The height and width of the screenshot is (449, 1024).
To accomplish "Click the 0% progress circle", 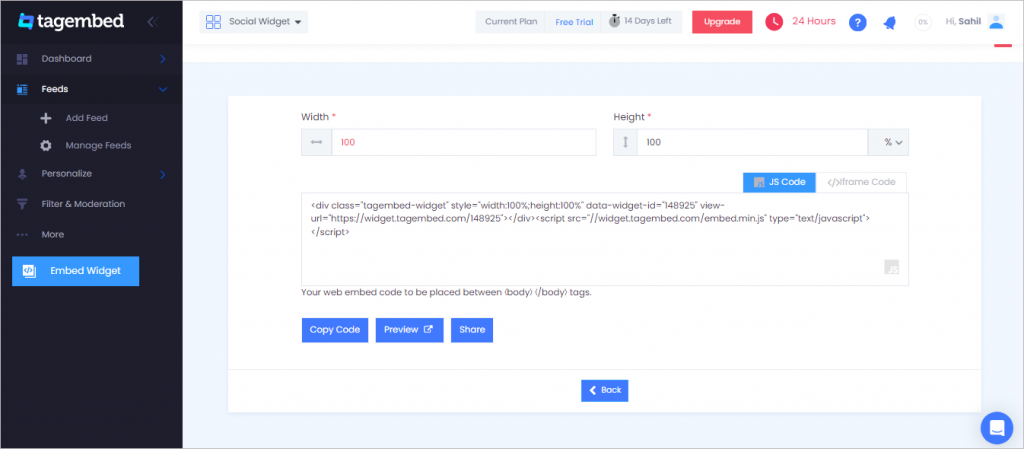I will tap(923, 22).
